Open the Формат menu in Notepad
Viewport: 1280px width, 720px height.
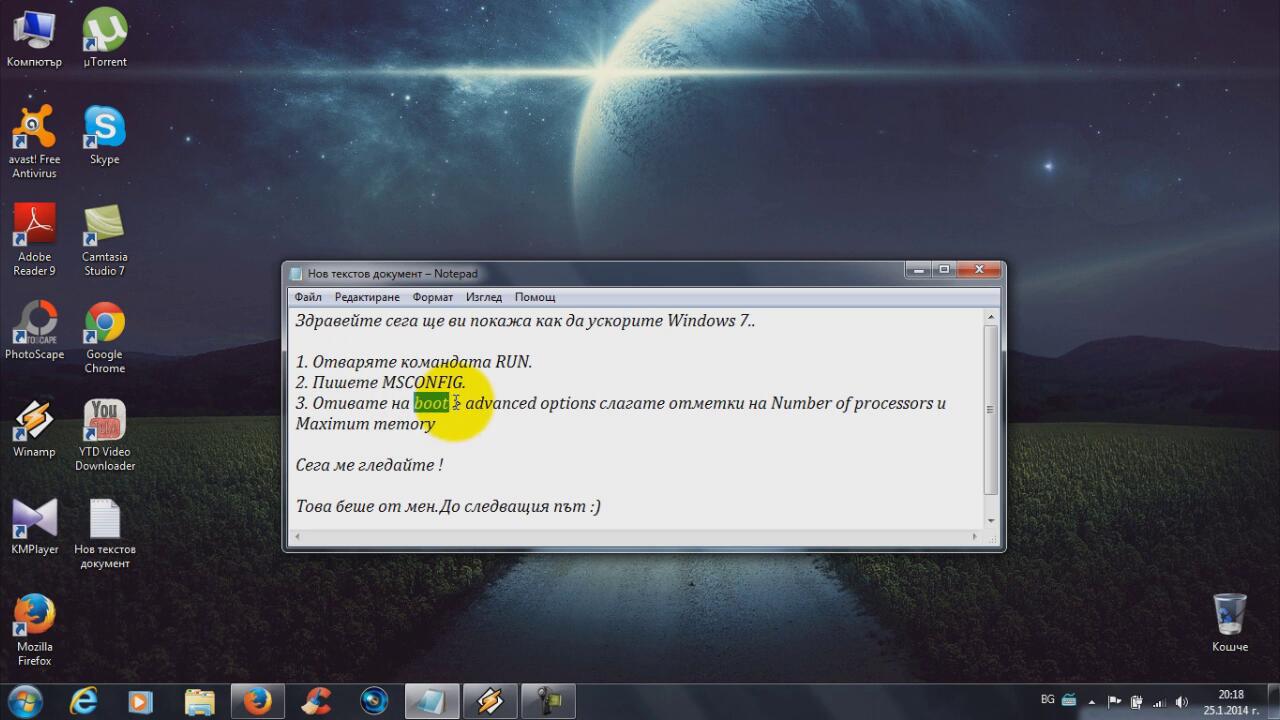tap(432, 297)
